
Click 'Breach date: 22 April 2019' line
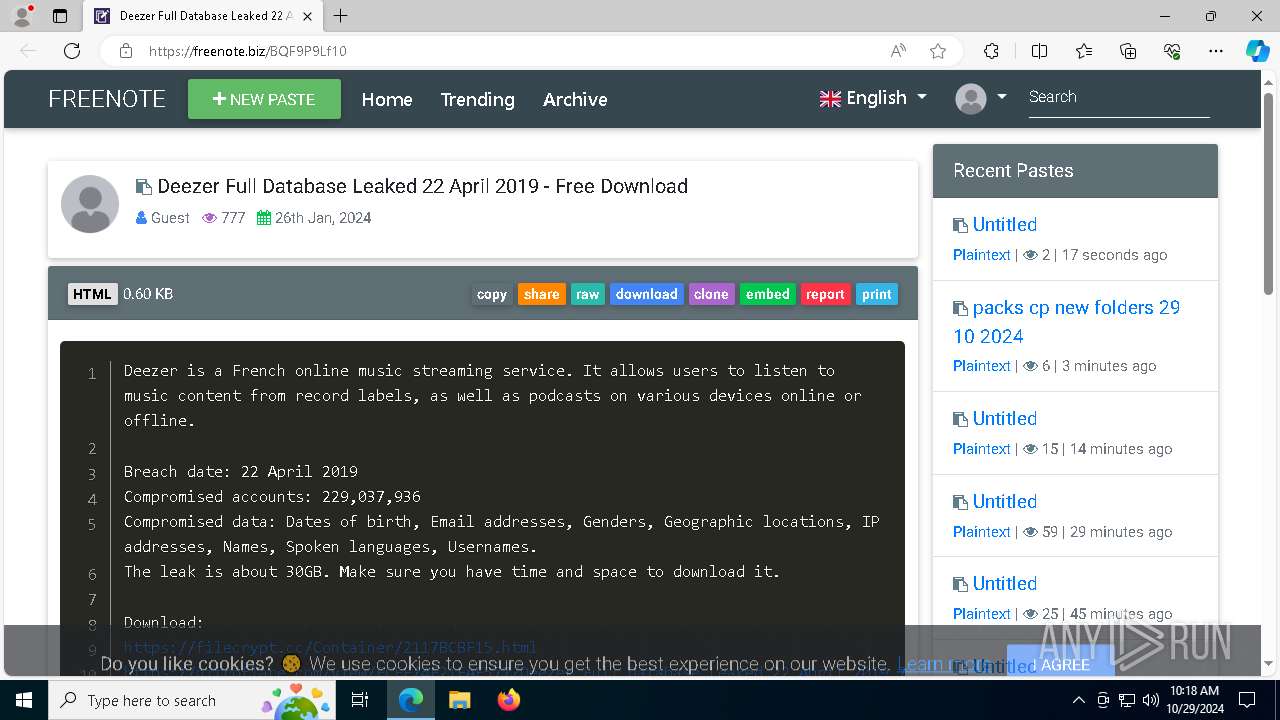coord(241,471)
